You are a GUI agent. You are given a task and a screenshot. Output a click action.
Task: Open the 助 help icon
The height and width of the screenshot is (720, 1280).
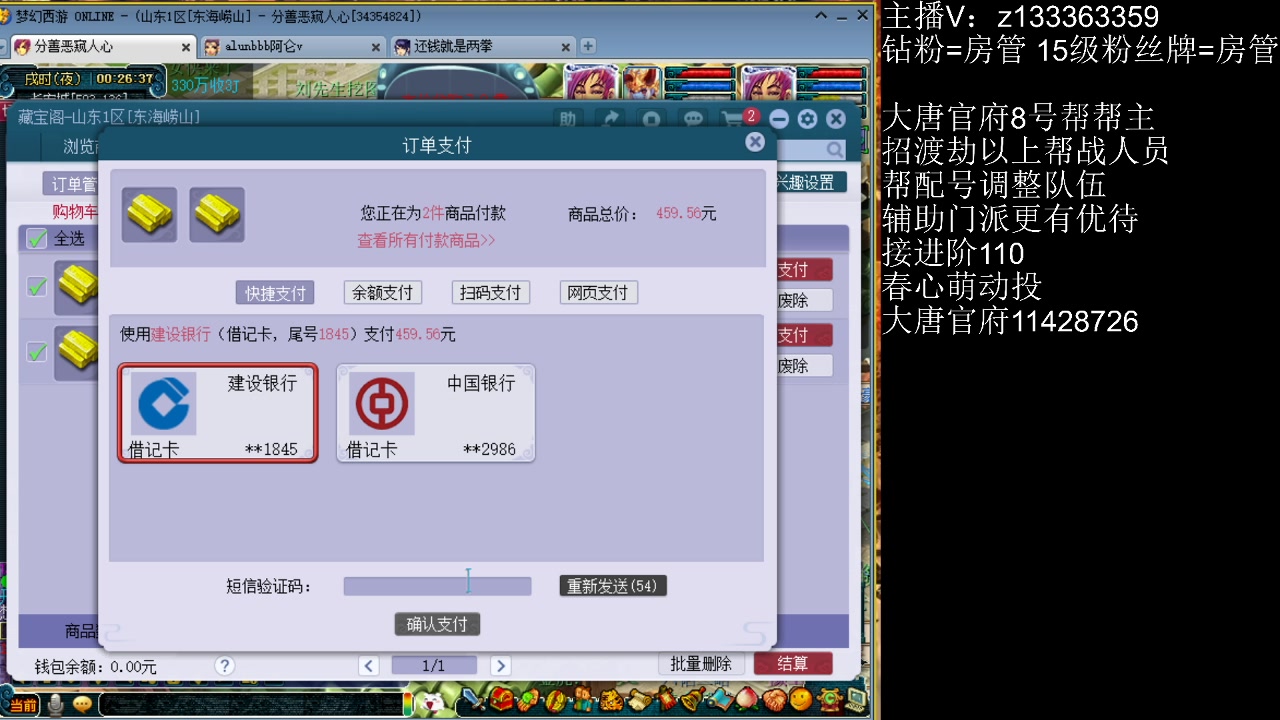pos(568,118)
